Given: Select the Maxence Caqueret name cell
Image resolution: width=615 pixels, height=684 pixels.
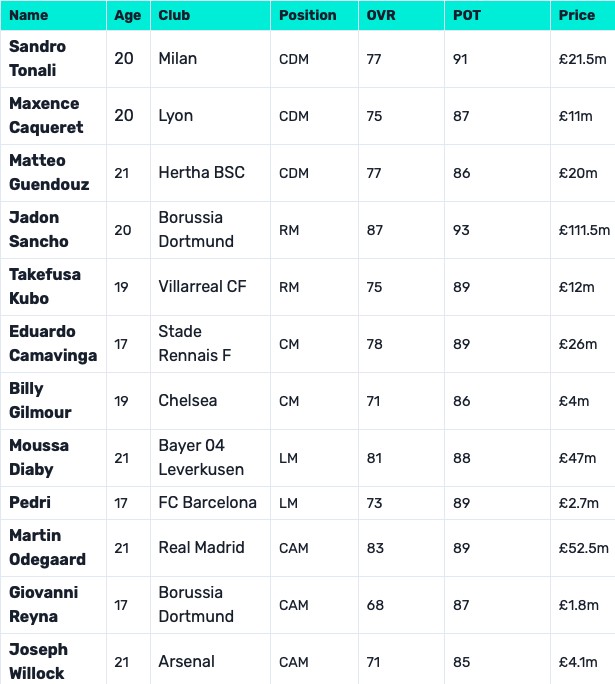Looking at the screenshot, I should 46,116.
